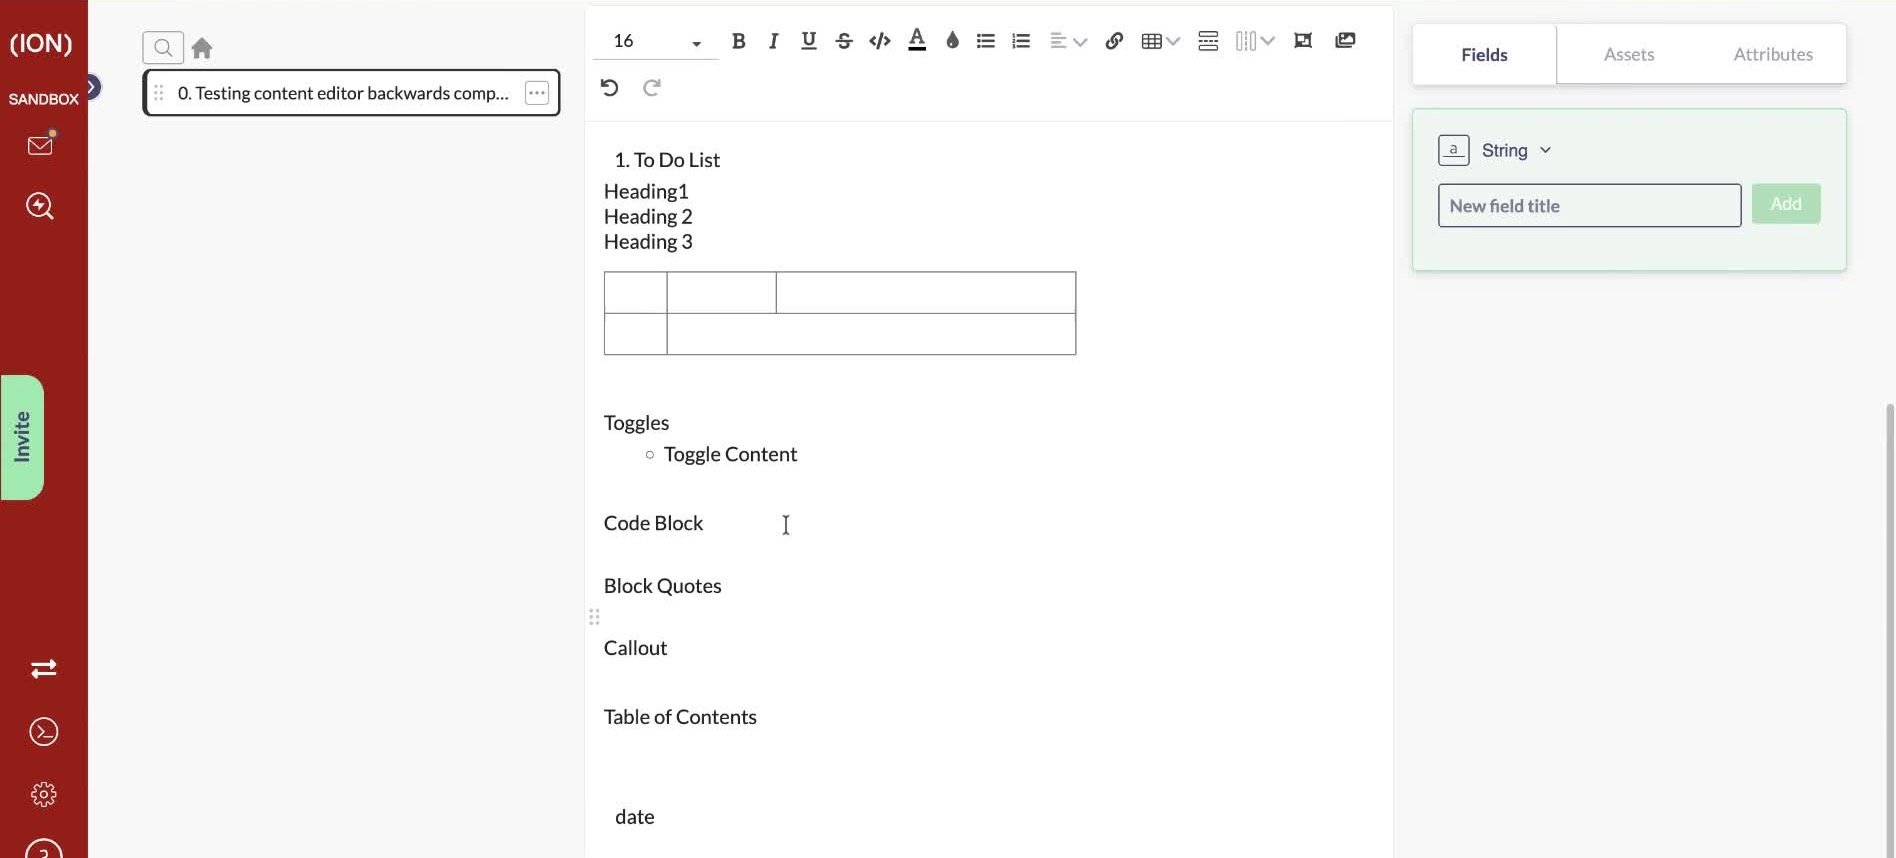The image size is (1896, 858).
Task: Open the font size 16 dropdown
Action: point(656,41)
